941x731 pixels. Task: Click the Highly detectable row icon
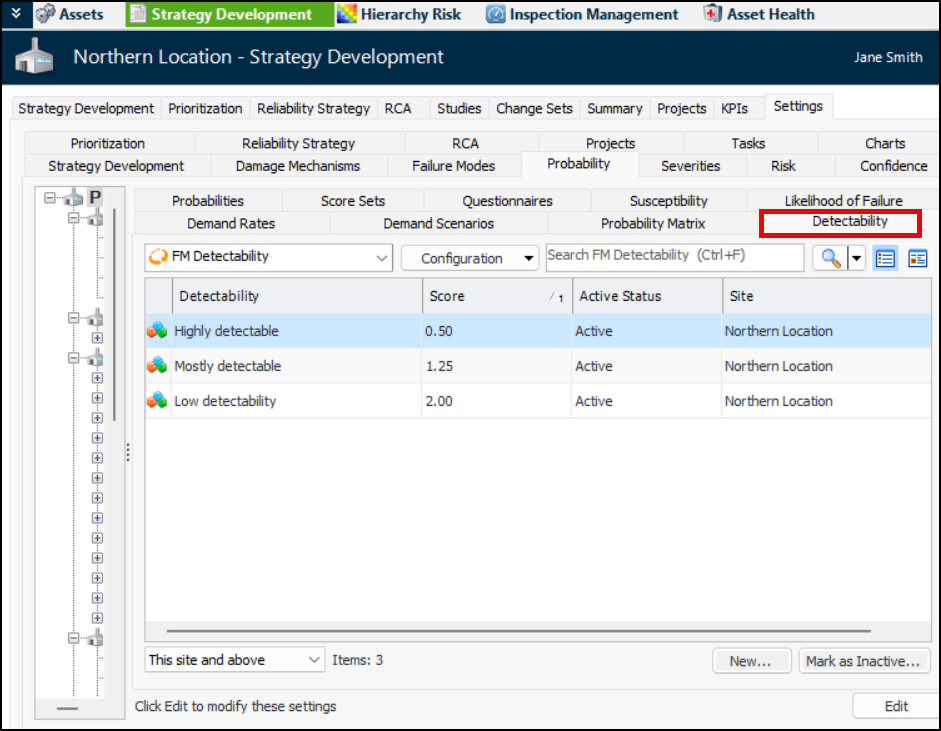click(157, 331)
